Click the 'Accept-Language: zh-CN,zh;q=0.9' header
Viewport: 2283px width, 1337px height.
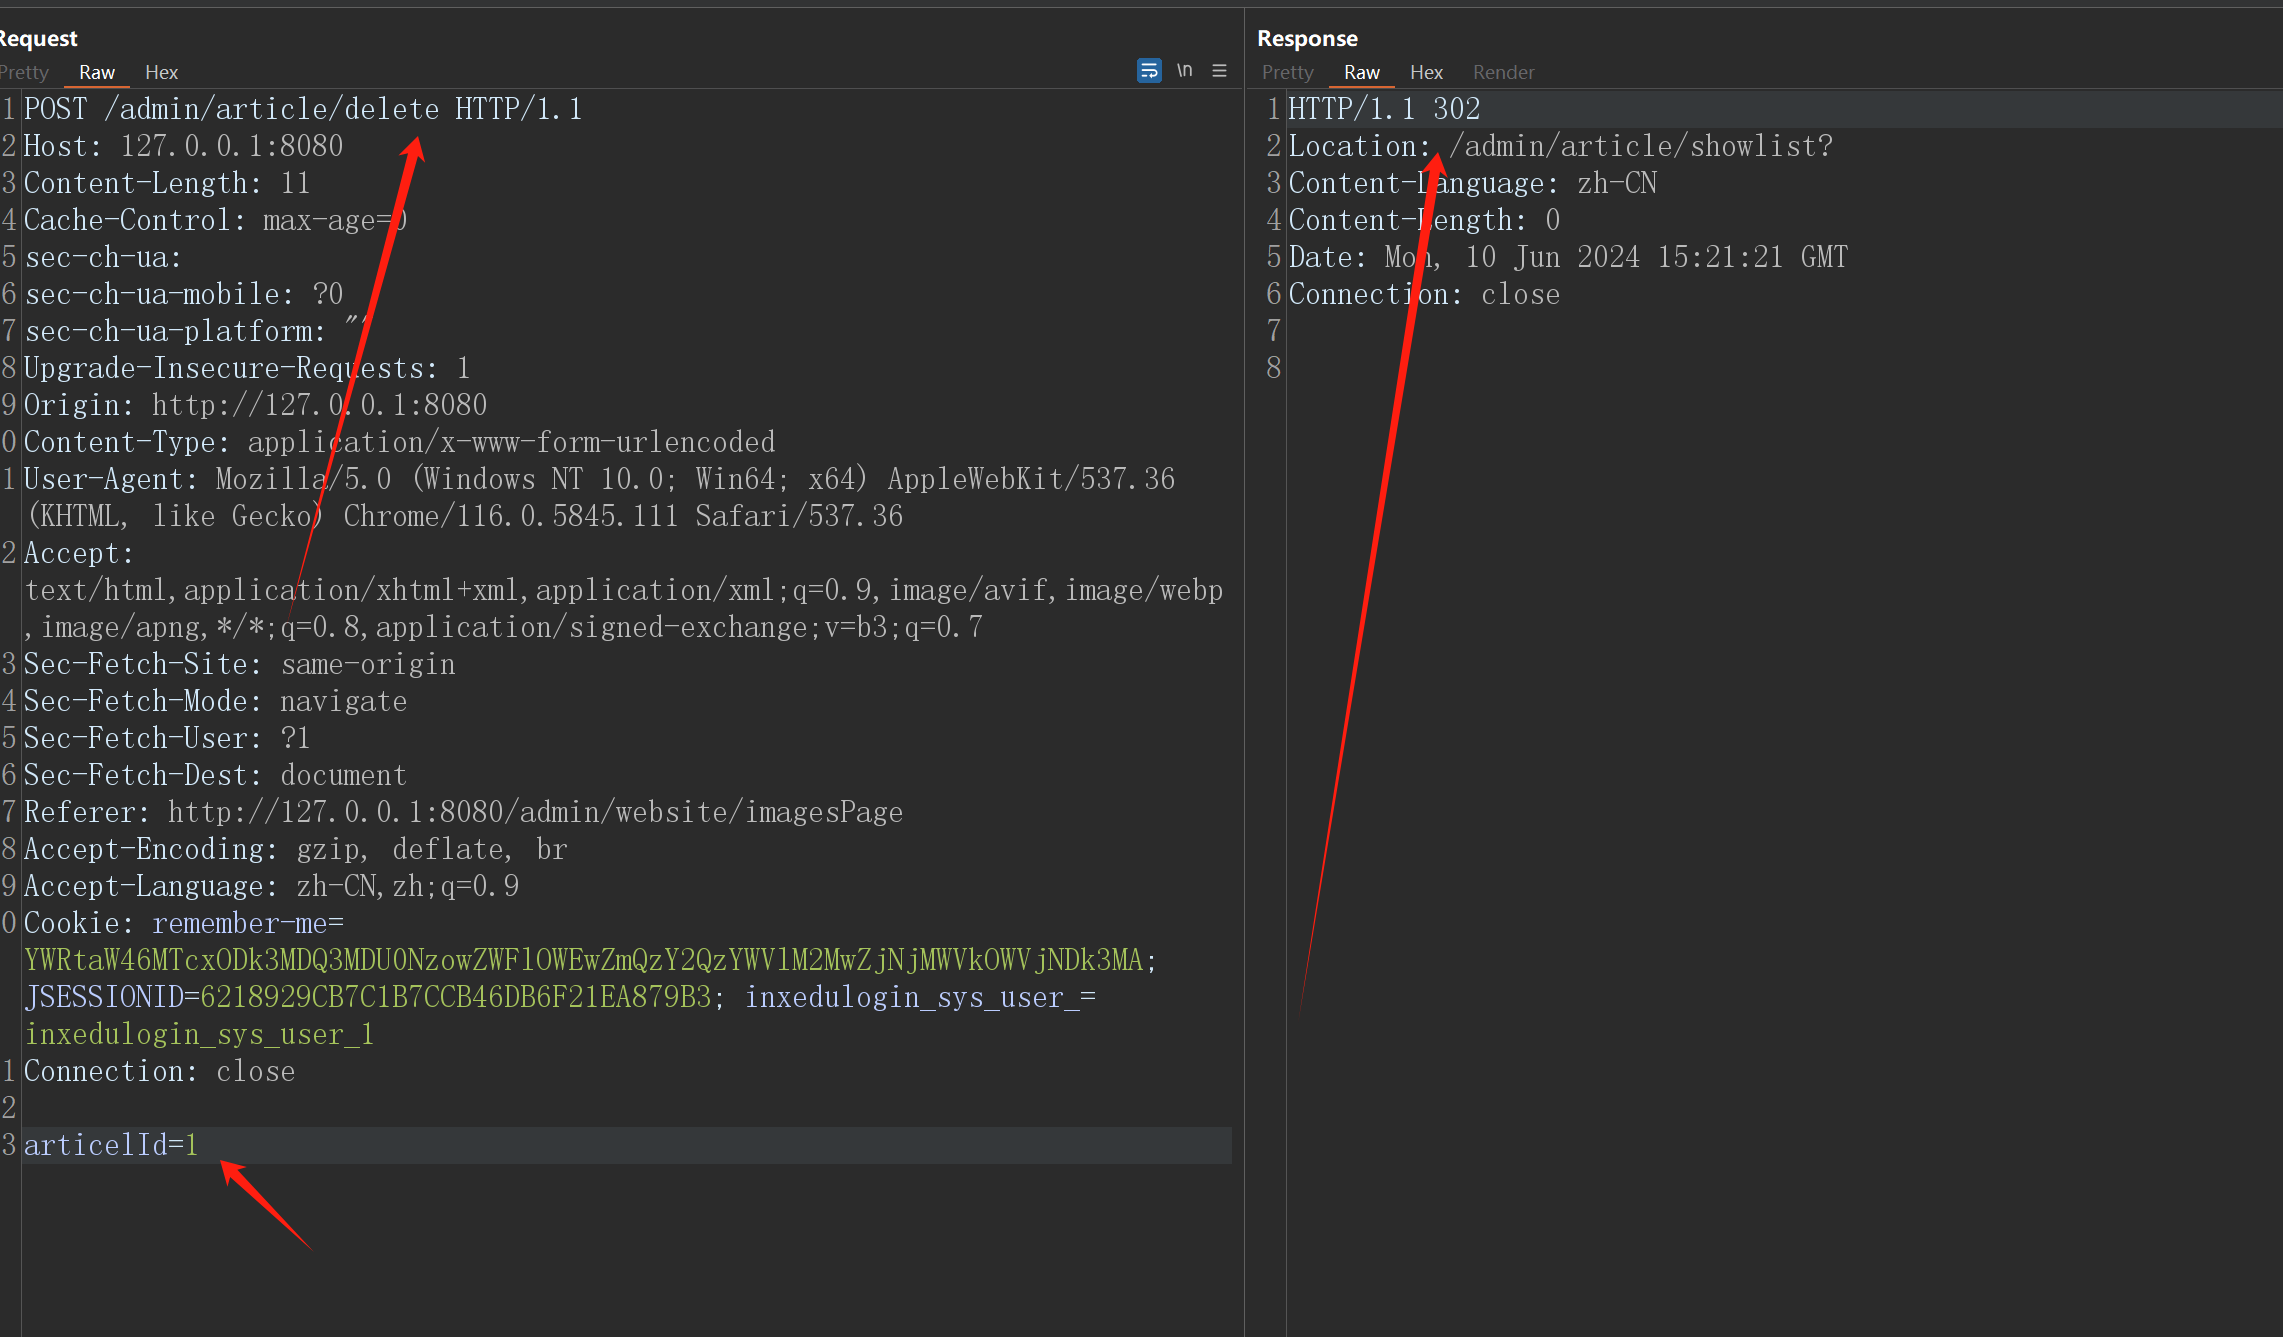[271, 886]
